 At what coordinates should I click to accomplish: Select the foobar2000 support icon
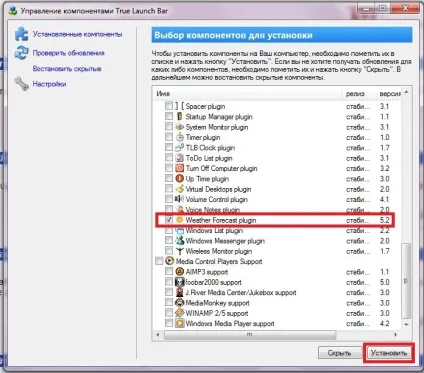point(179,282)
